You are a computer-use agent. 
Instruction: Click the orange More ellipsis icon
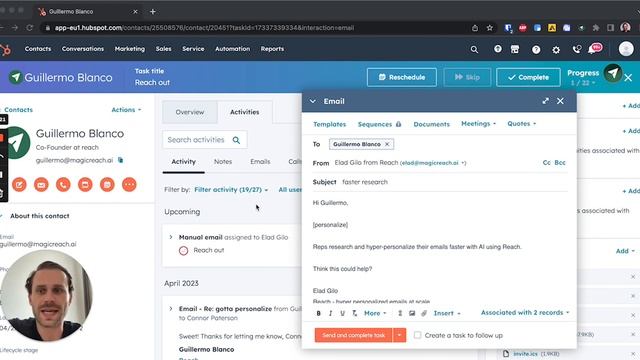(x=129, y=184)
